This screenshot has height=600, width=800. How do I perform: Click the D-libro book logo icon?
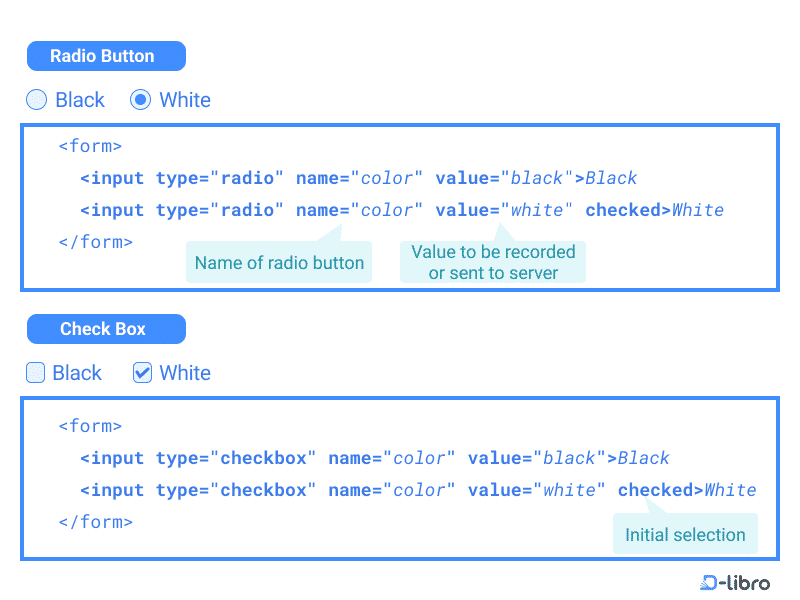pyautogui.click(x=707, y=583)
